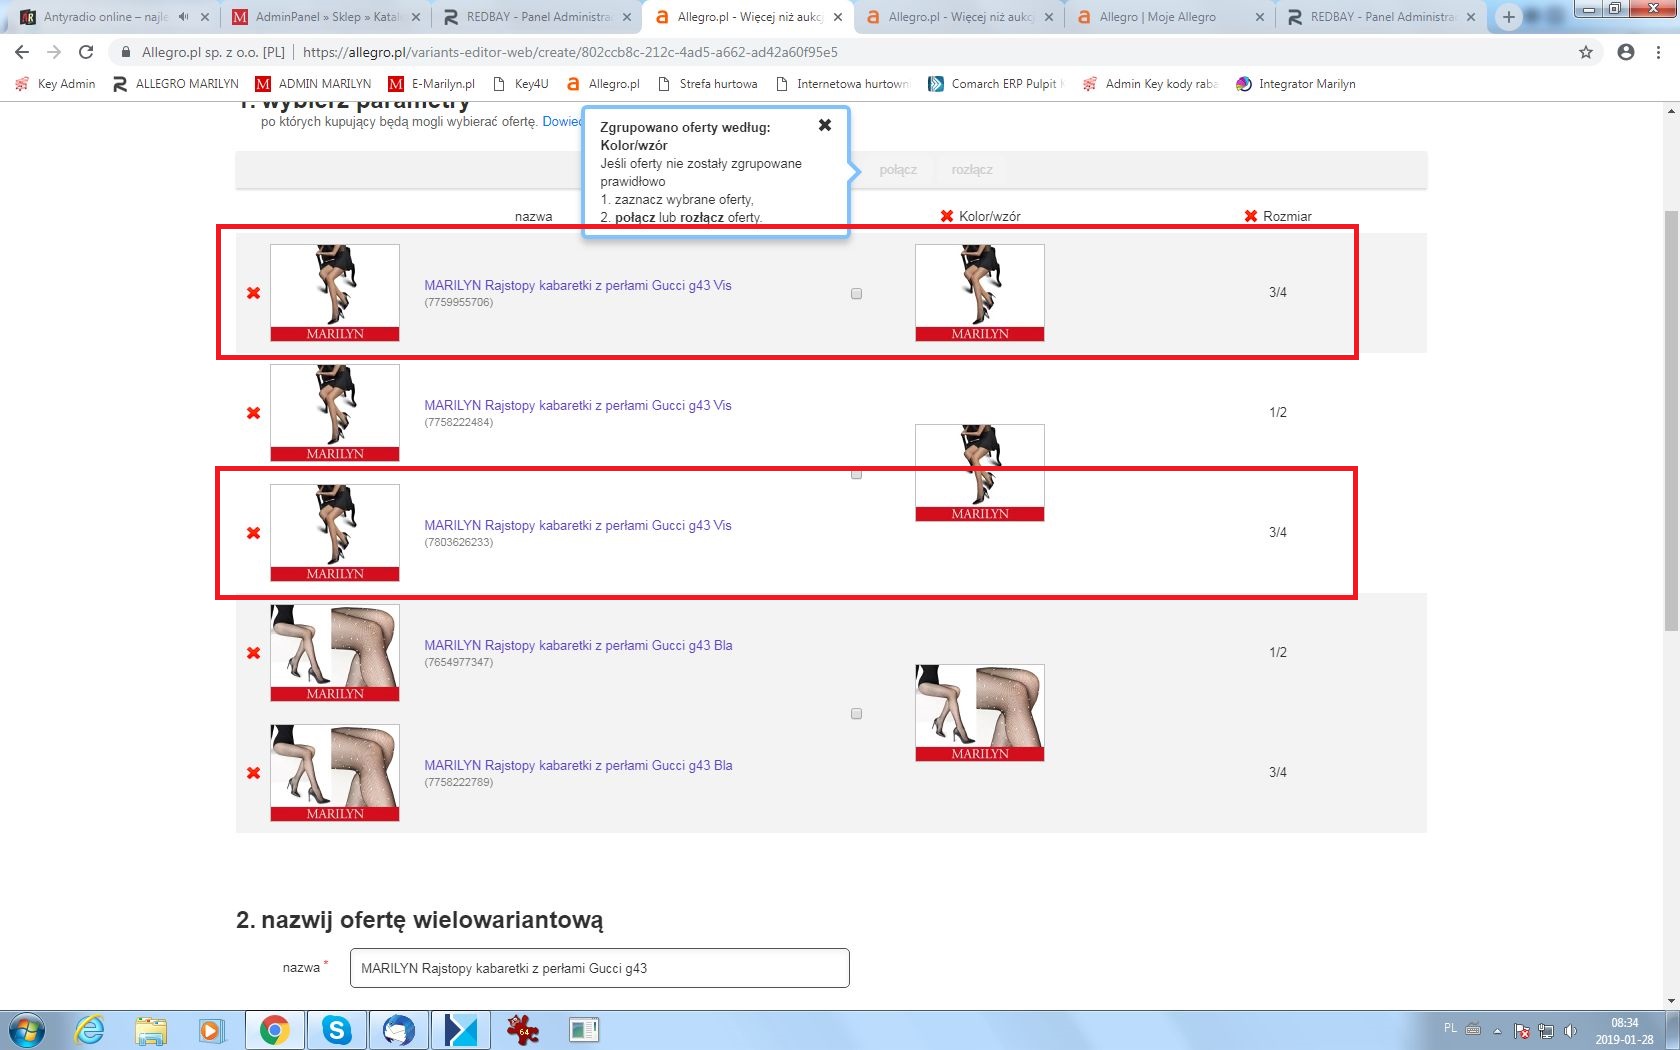Open the Chrome three-dot menu
1680x1050 pixels.
(x=1658, y=52)
